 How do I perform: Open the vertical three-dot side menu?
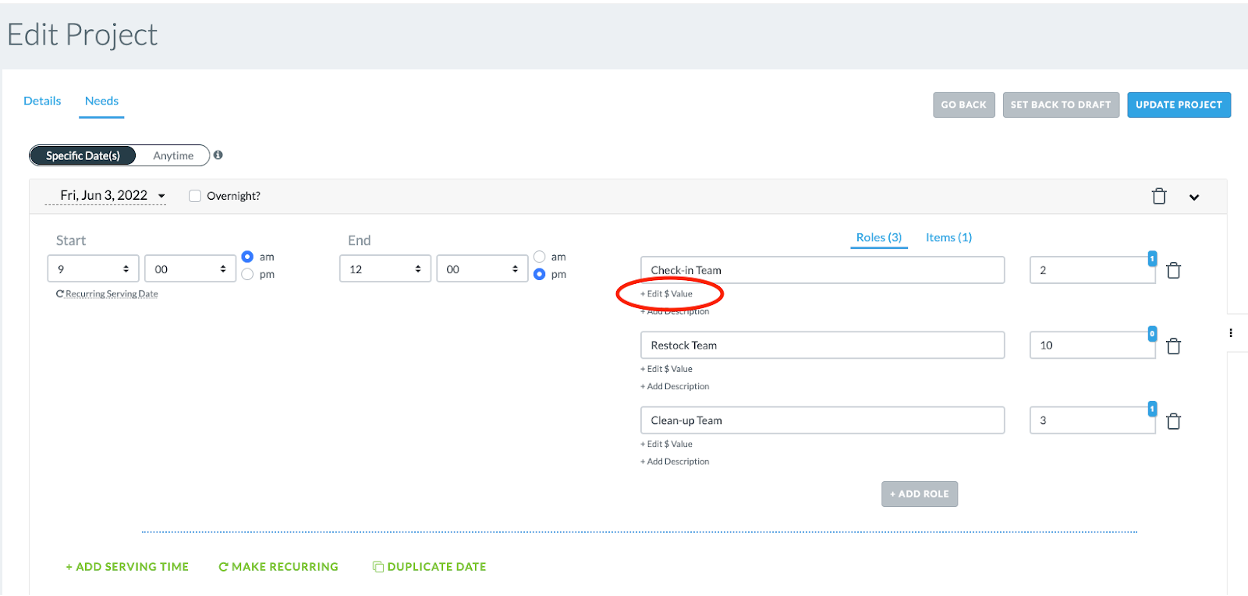1231,333
